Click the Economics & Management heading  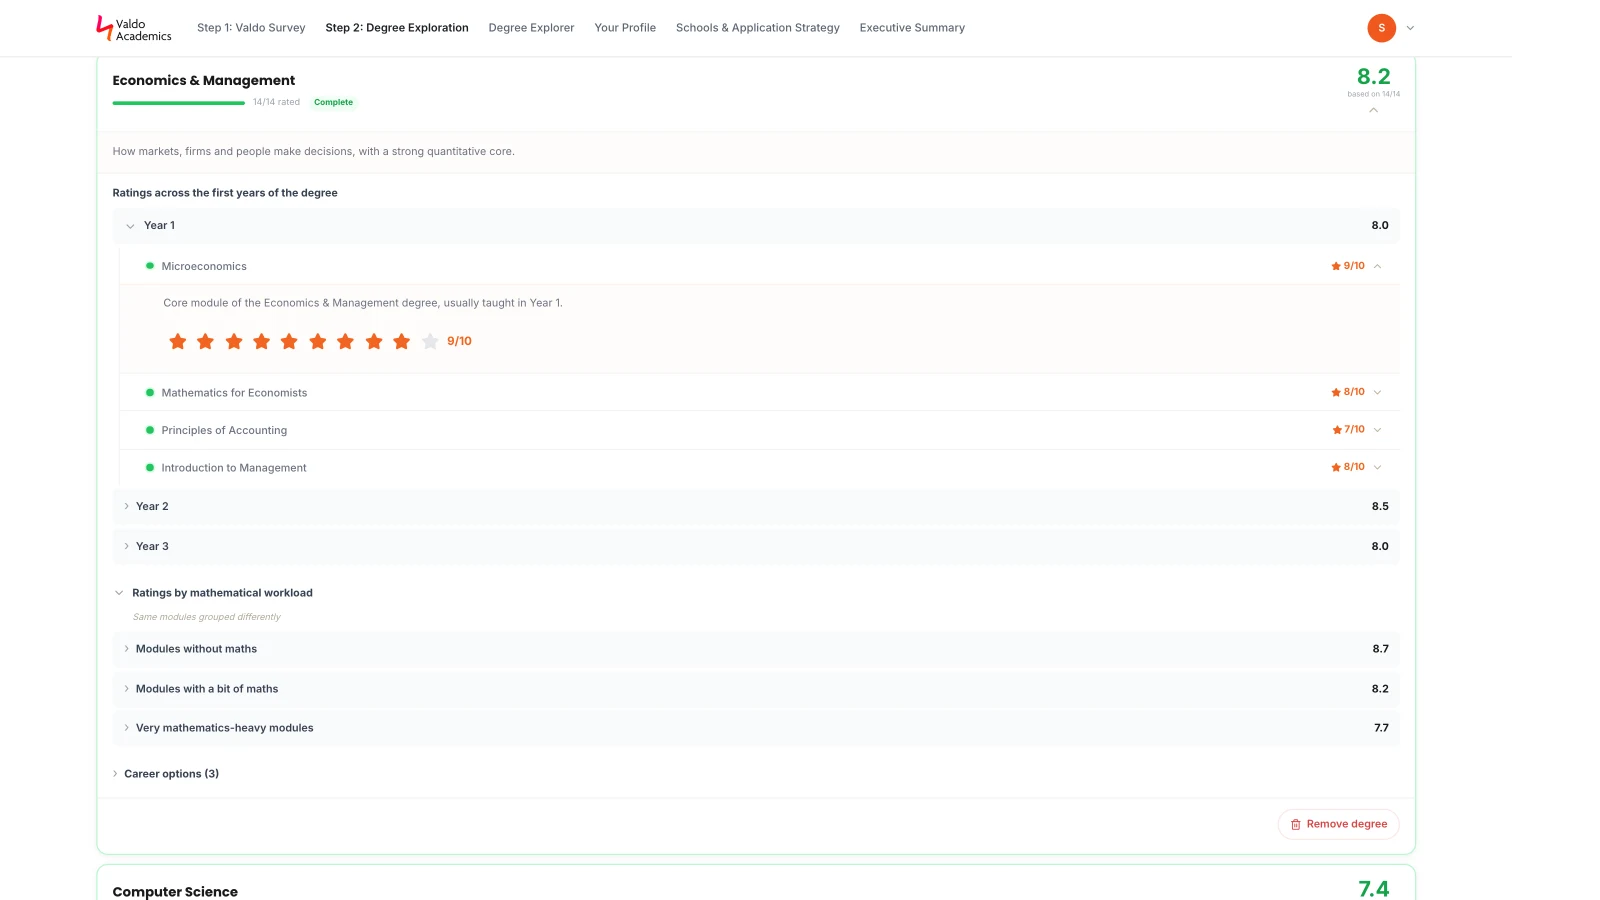coord(204,81)
